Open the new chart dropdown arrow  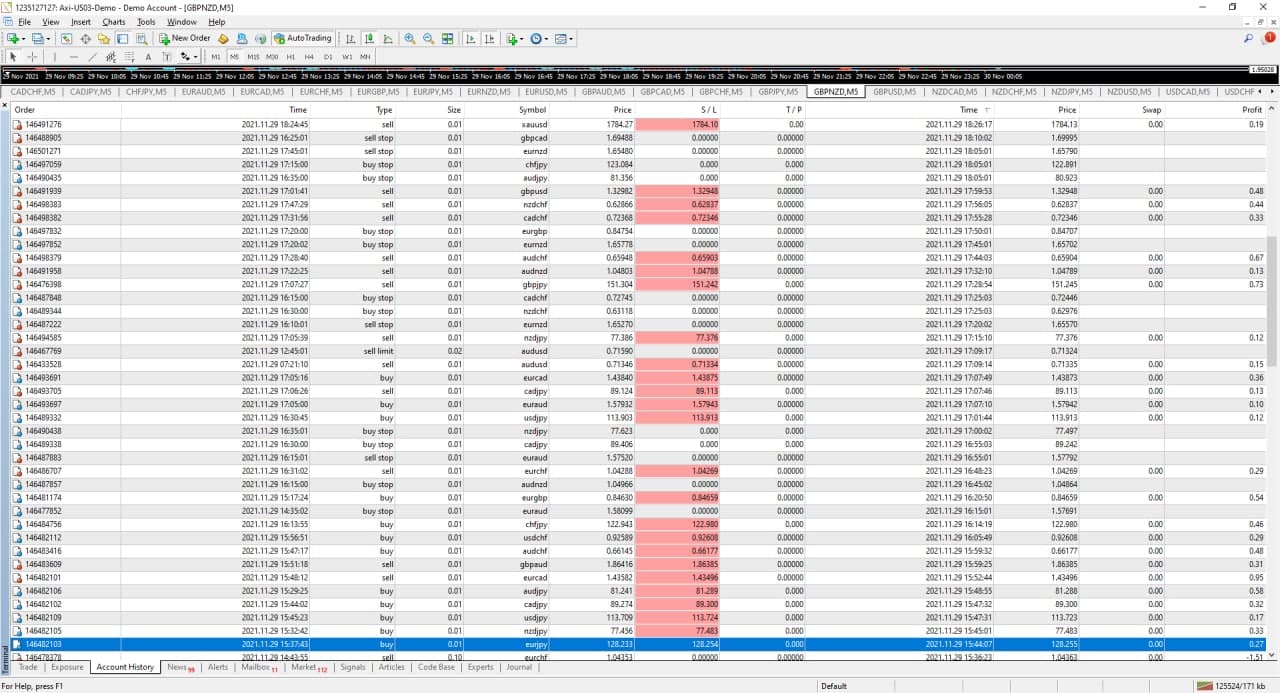[23, 39]
